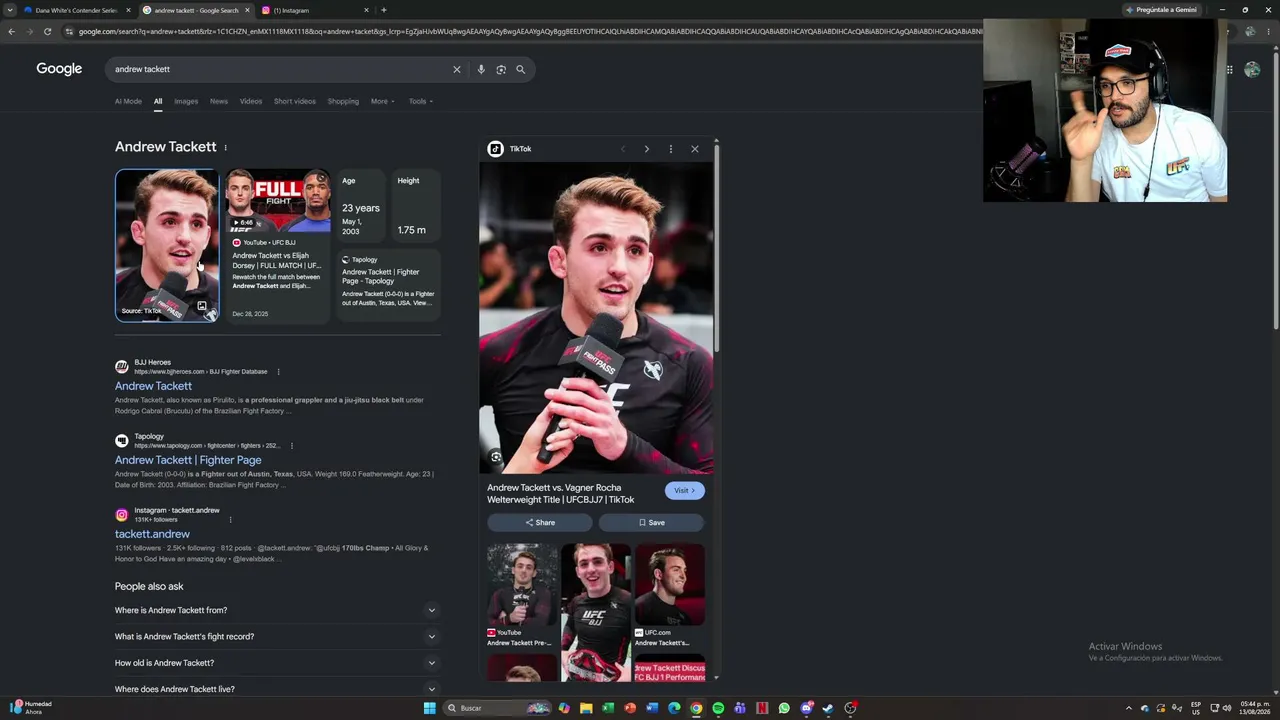
Task: Open the Google apps grid
Action: (1228, 69)
